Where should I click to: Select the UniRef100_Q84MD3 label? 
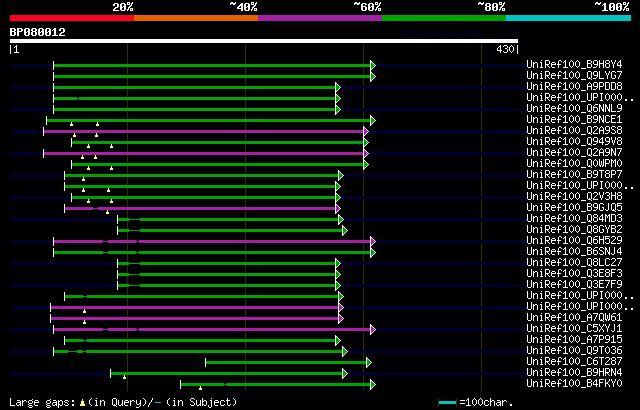pos(574,219)
